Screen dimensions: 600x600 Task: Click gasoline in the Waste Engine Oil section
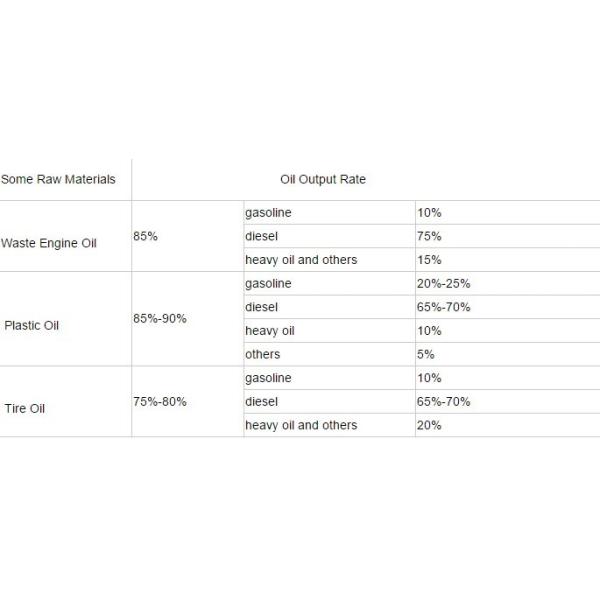268,213
